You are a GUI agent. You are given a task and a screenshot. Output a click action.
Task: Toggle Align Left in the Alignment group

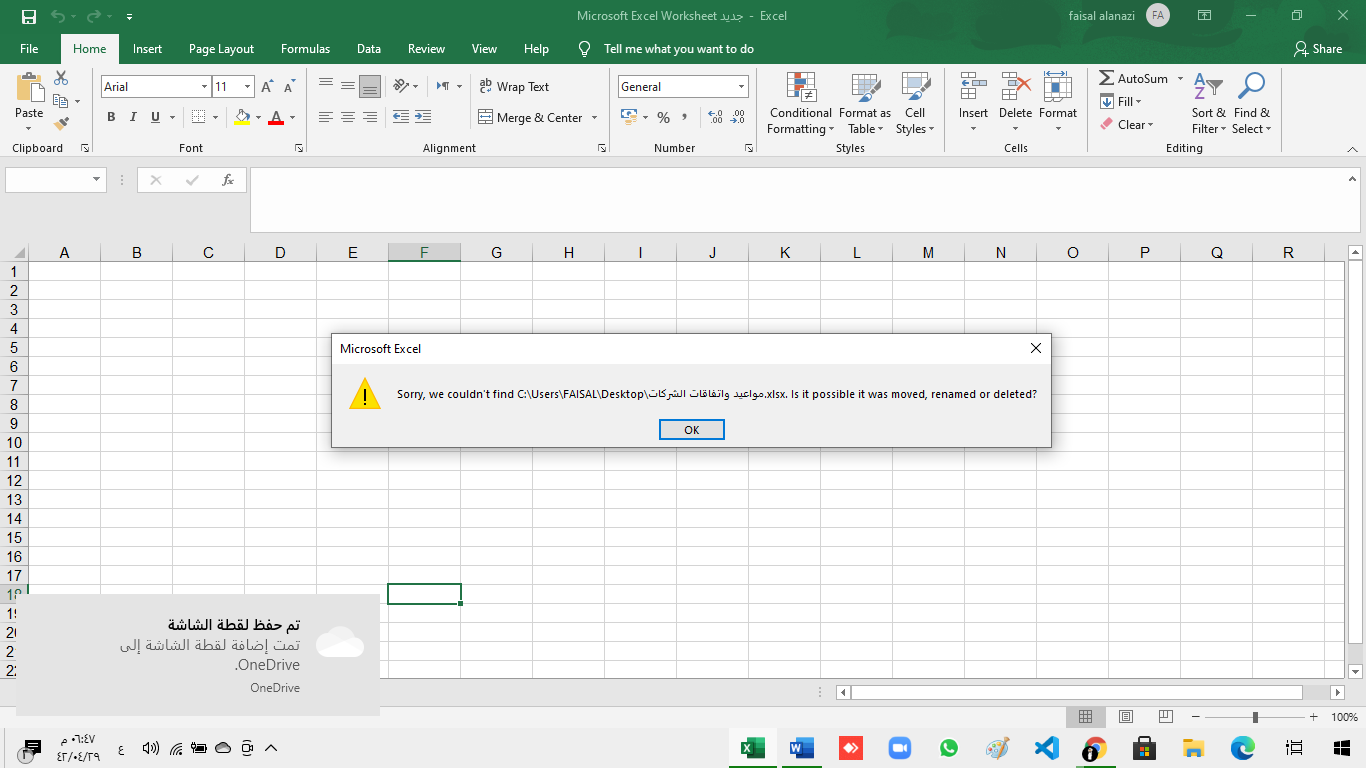(326, 117)
